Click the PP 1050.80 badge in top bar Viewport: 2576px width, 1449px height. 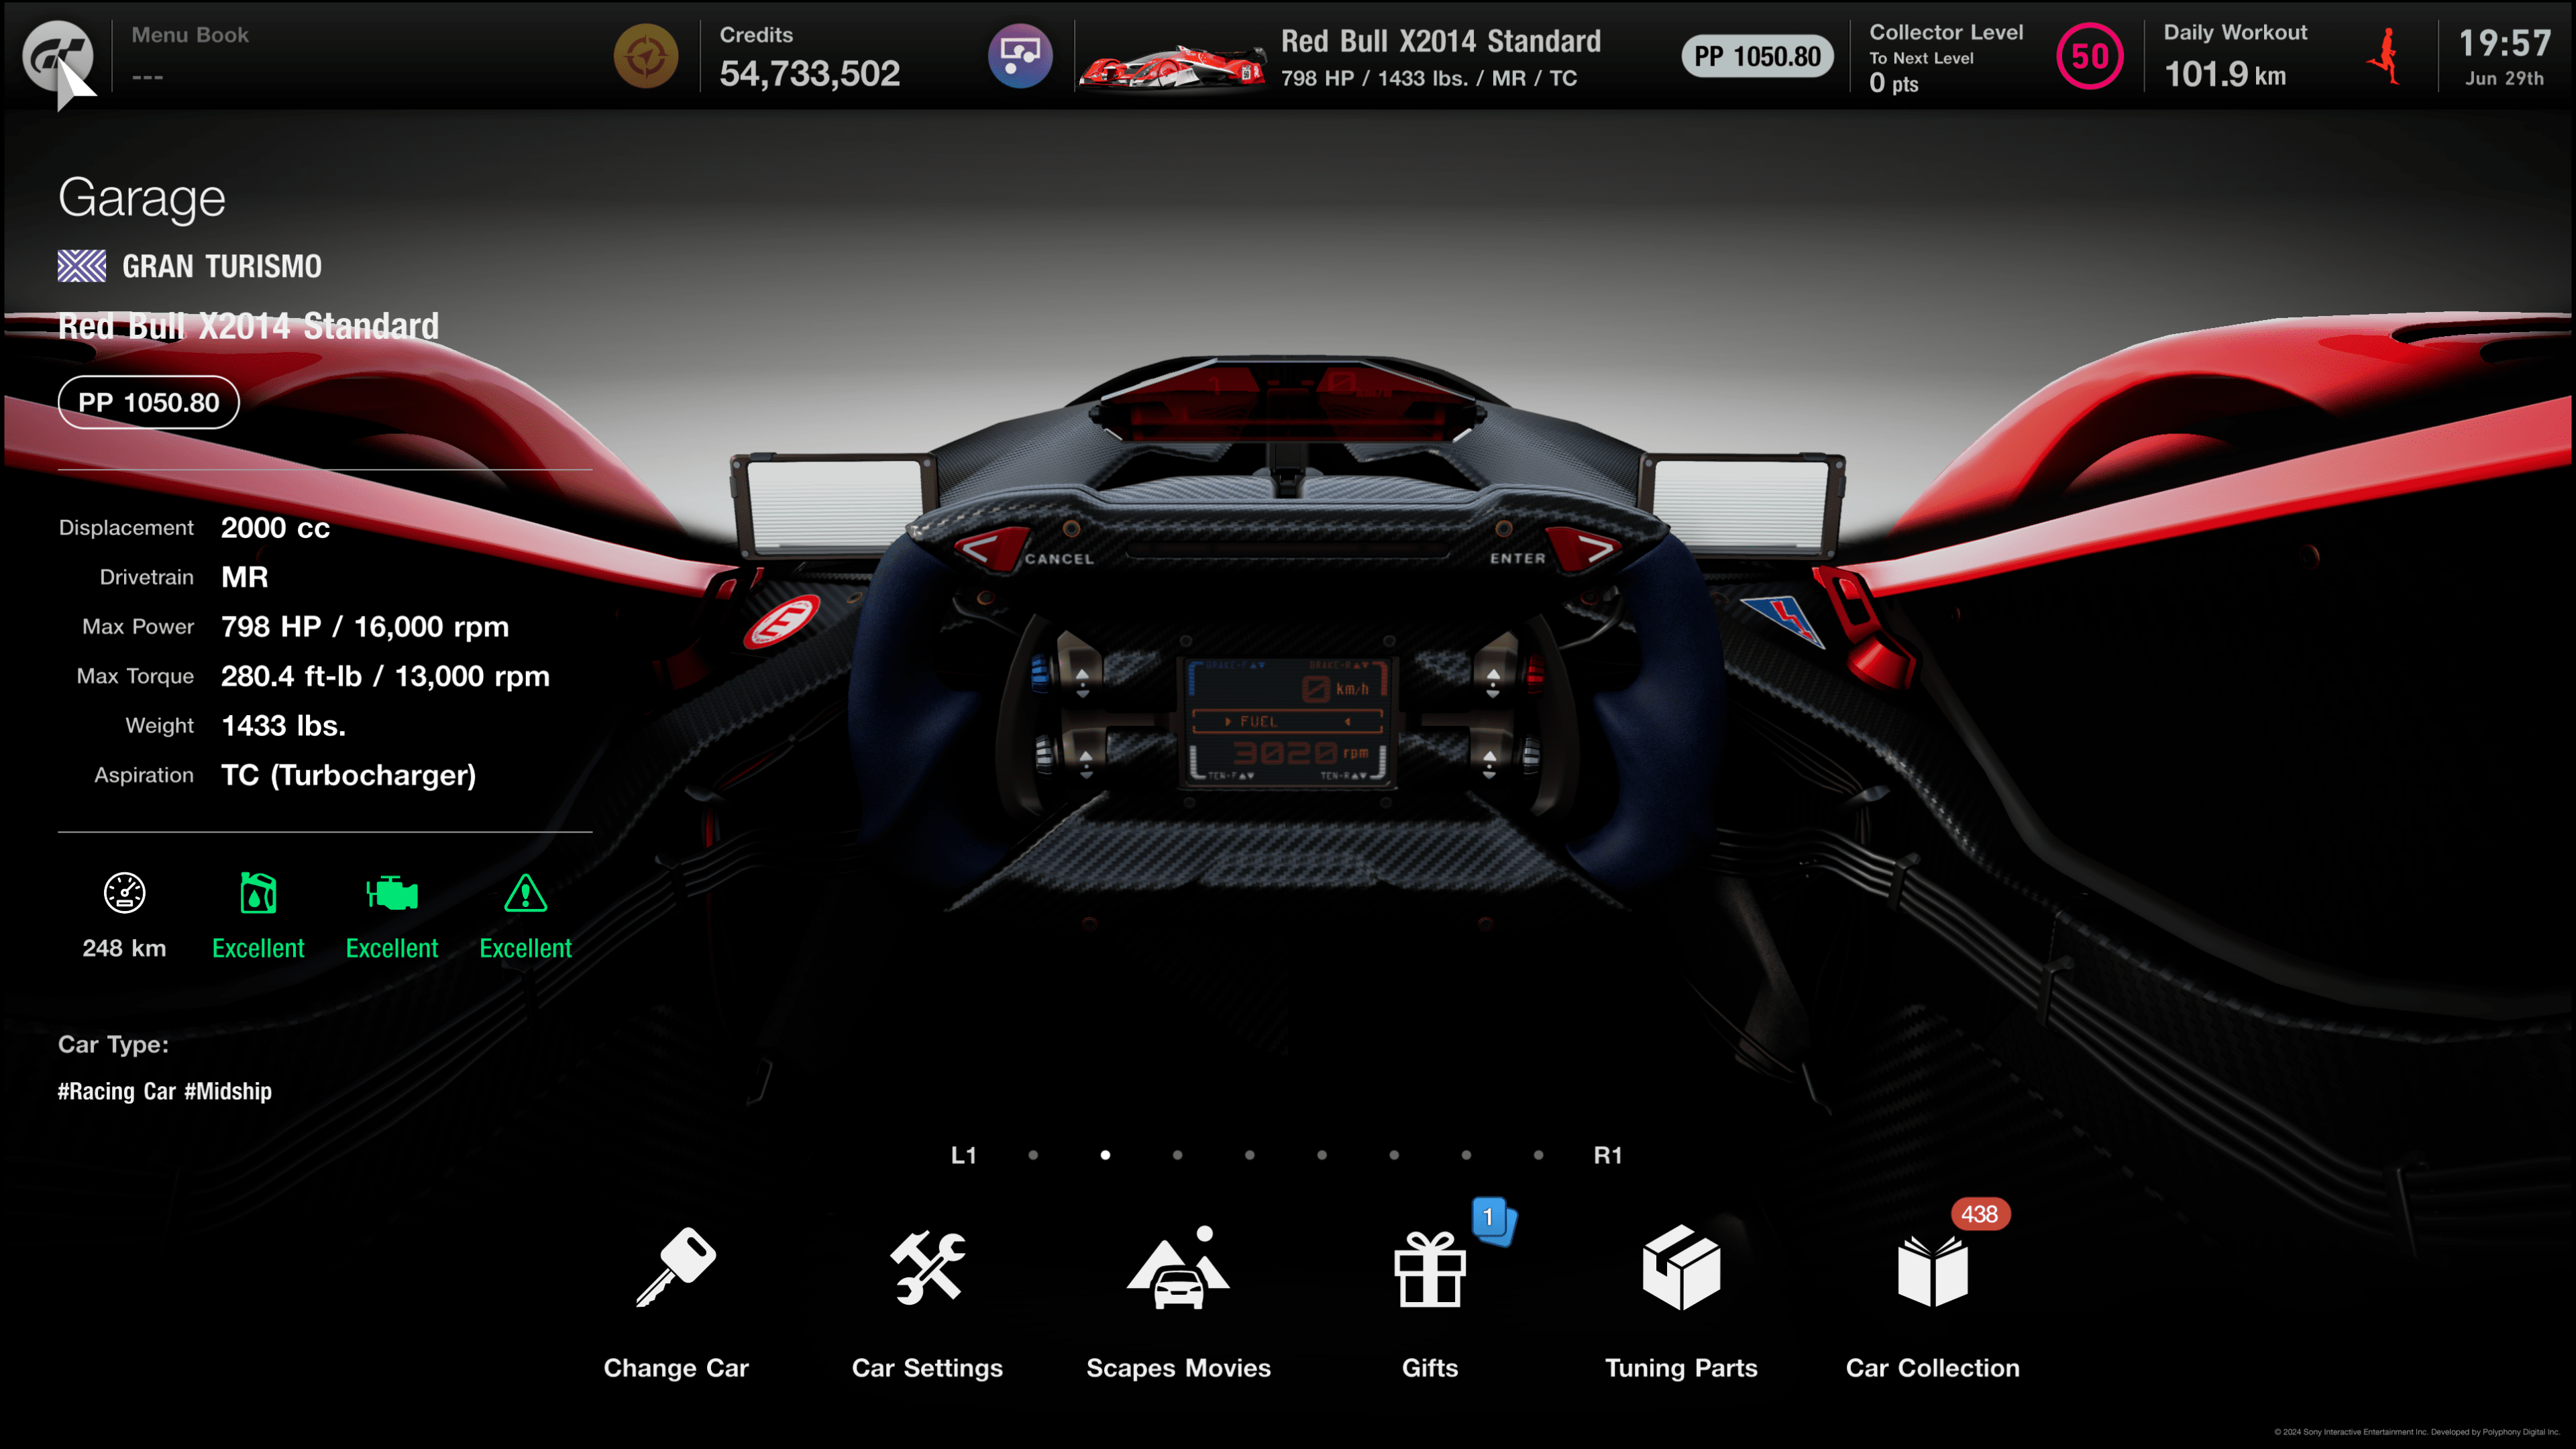click(1757, 56)
